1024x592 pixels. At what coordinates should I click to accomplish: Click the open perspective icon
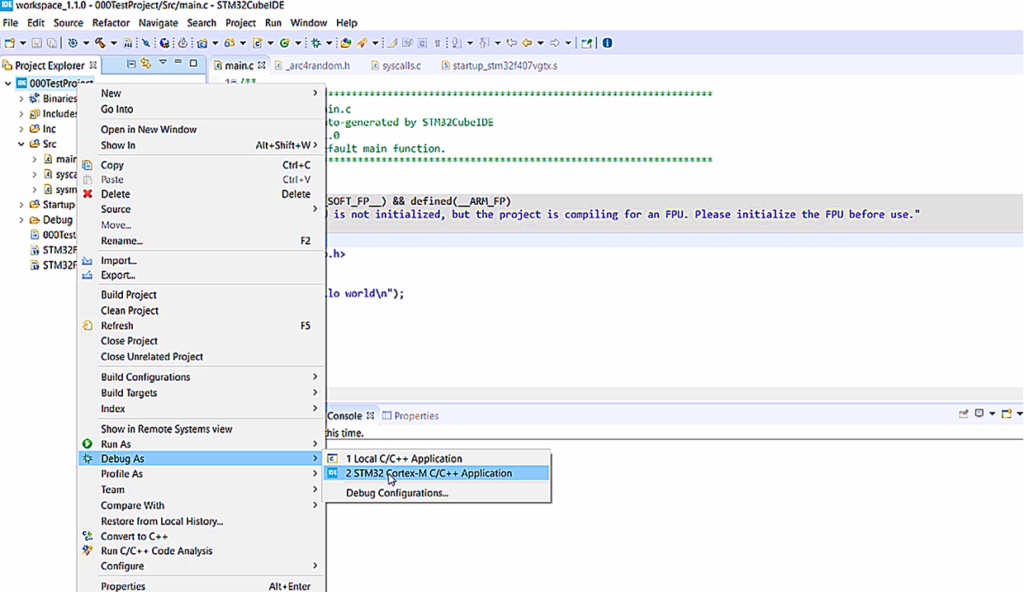click(x=586, y=43)
